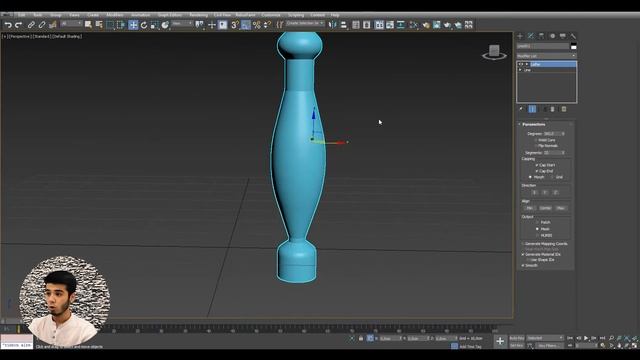640x360 pixels.
Task: Open the Reference Coordinate System dropdown
Action: click(x=182, y=24)
